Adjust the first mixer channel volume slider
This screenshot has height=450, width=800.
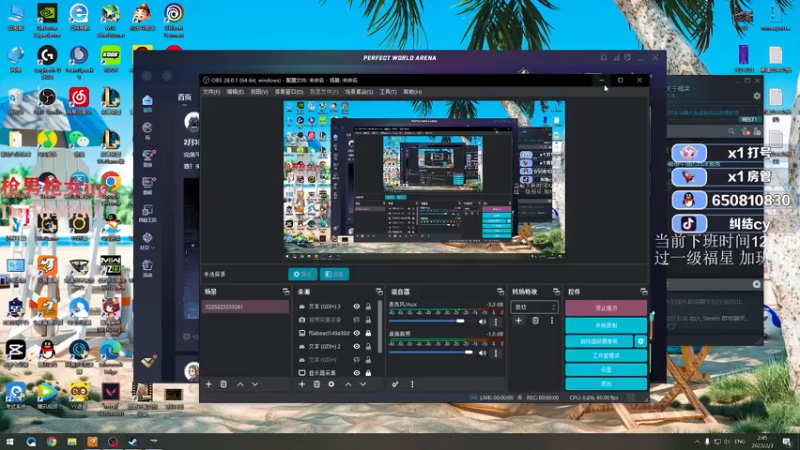432,321
